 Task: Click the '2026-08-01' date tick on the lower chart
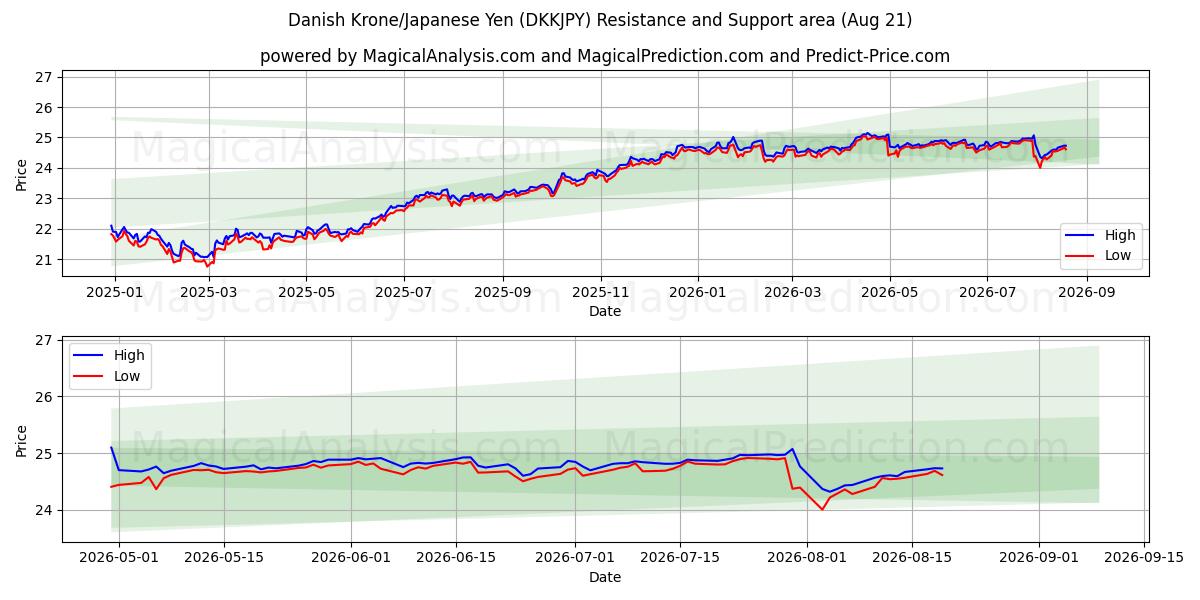(807, 558)
